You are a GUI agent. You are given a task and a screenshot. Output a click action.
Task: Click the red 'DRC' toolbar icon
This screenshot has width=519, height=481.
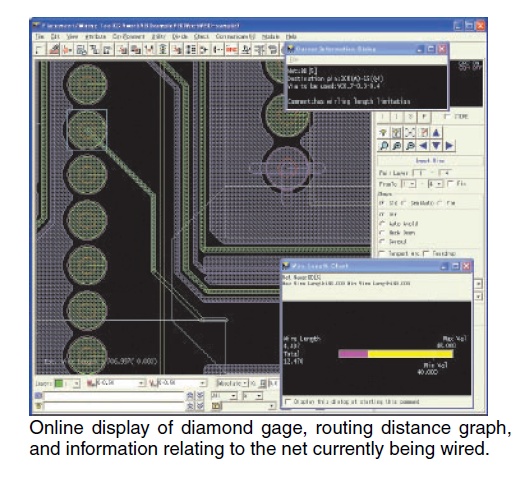tap(231, 50)
